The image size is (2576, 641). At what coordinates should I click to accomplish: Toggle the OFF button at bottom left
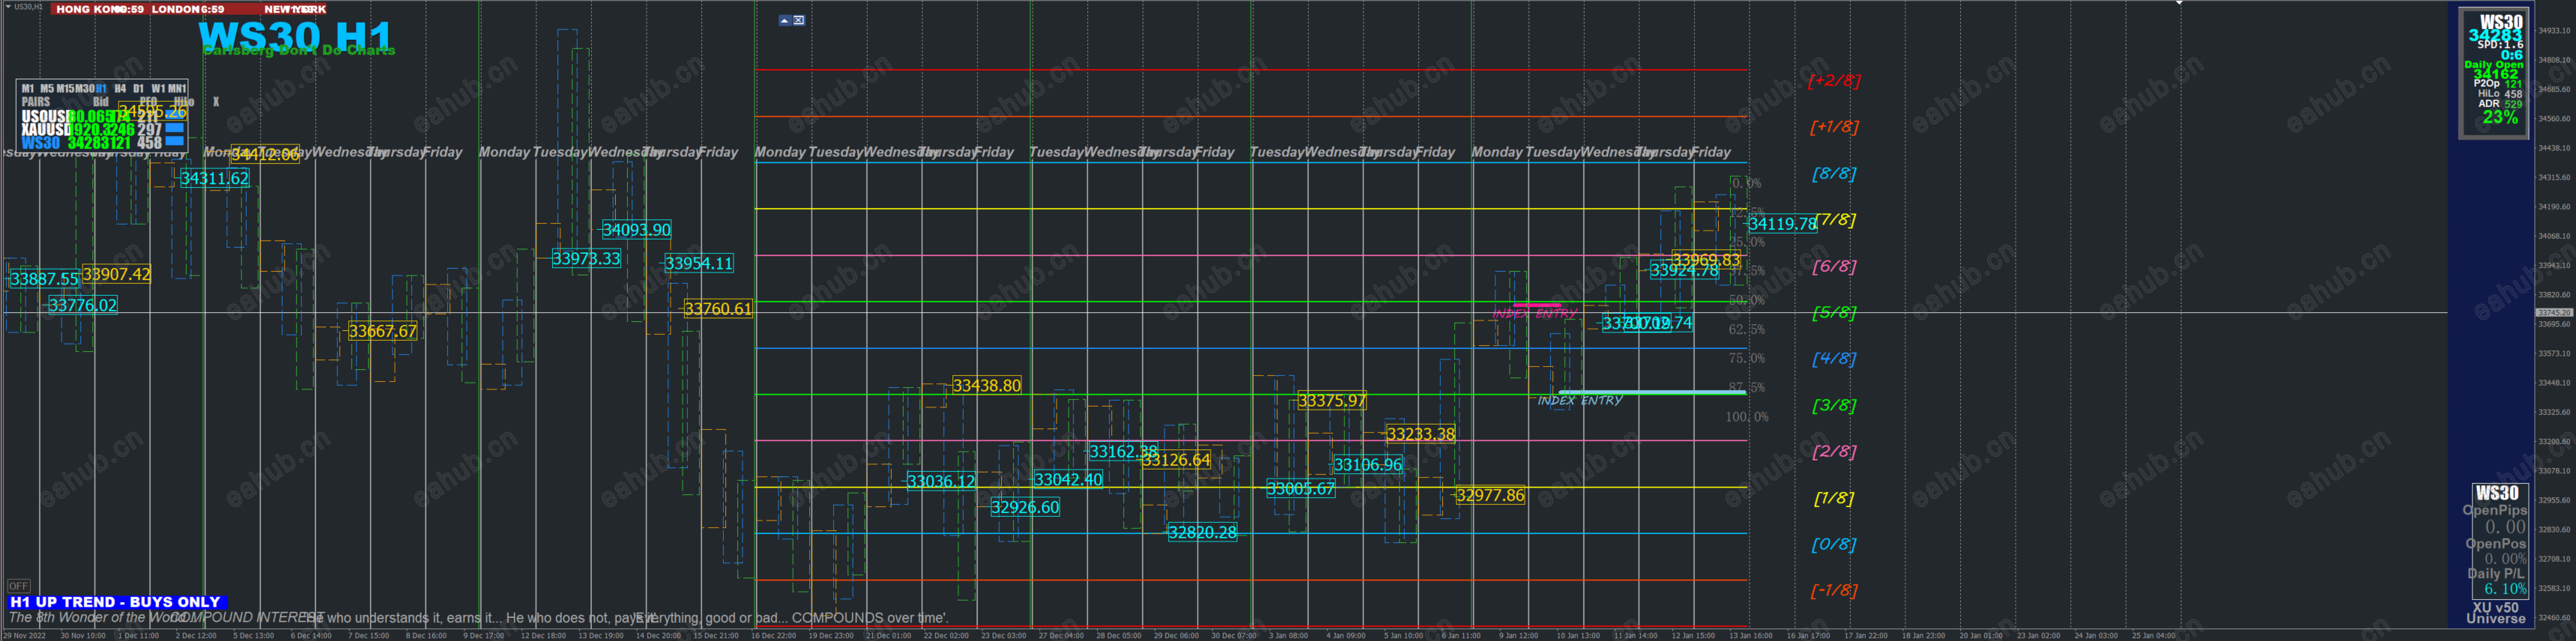point(18,586)
